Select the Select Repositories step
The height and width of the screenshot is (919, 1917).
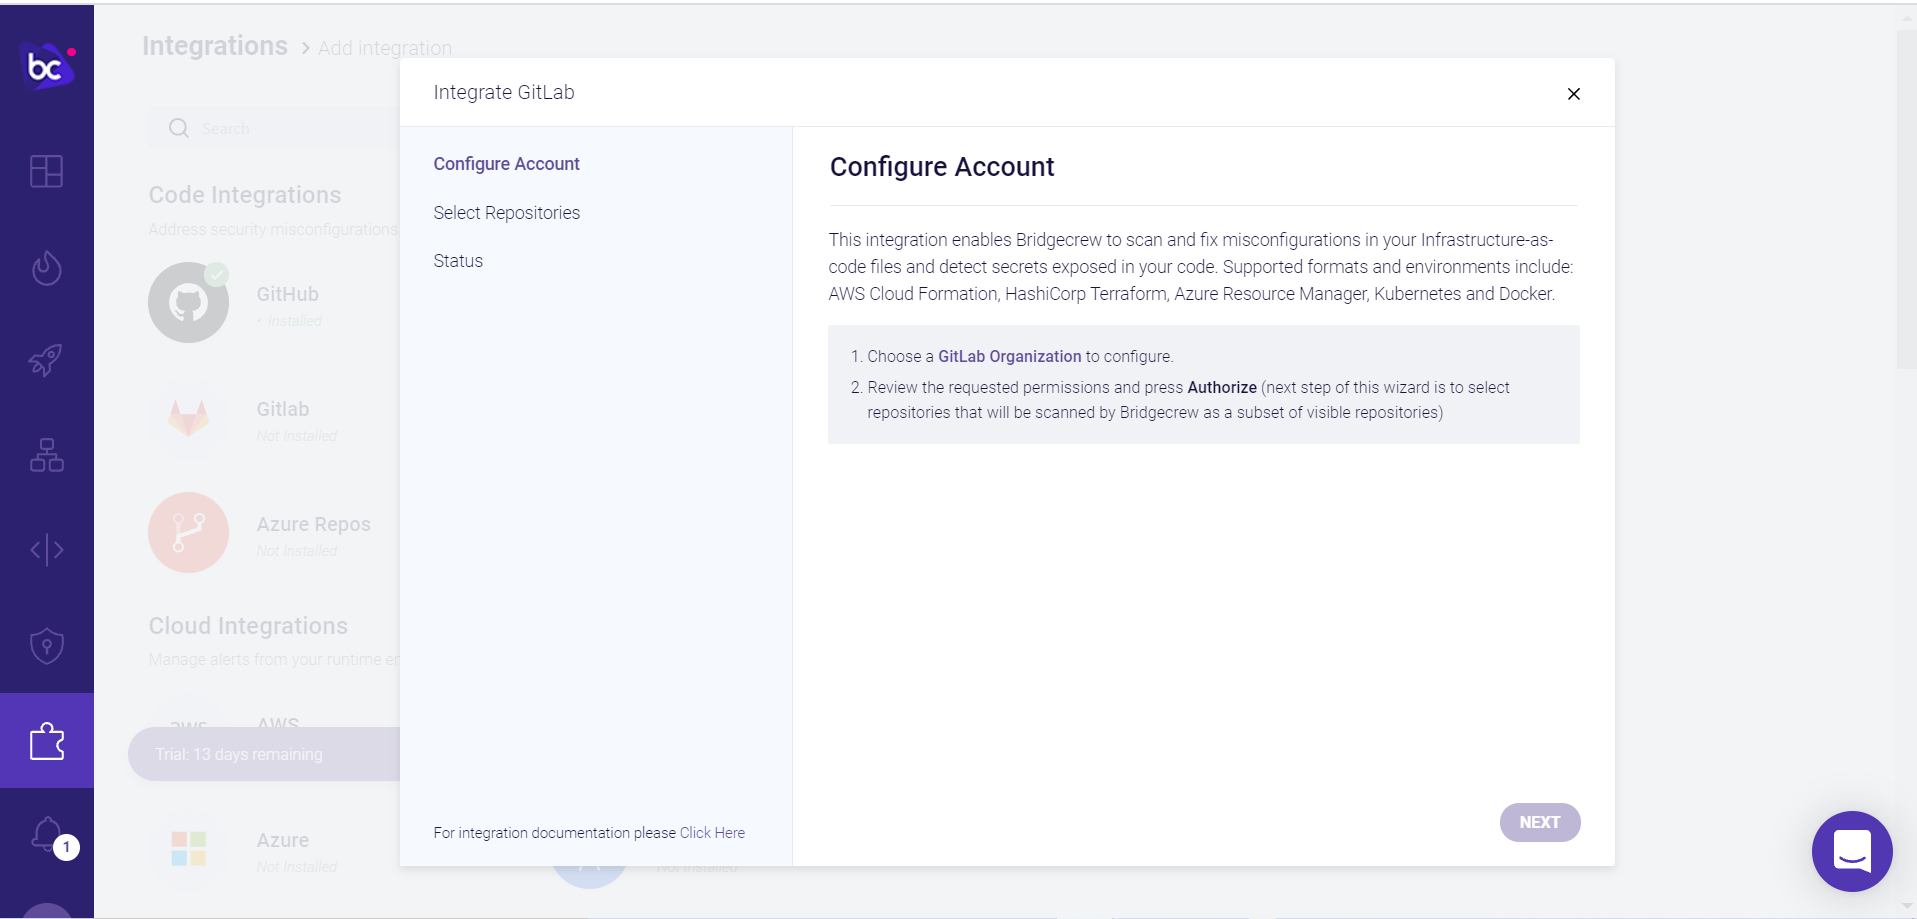pyautogui.click(x=506, y=213)
